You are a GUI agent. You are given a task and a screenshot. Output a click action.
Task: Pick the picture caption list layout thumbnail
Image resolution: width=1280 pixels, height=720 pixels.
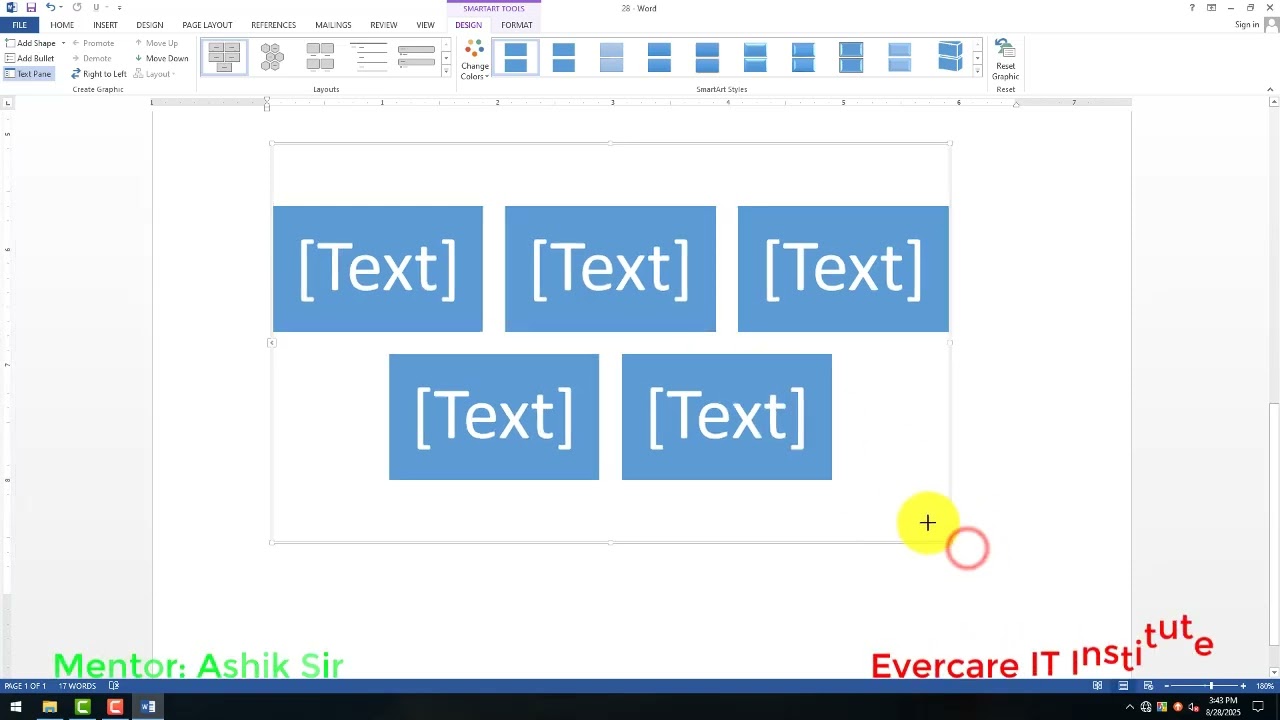click(320, 57)
